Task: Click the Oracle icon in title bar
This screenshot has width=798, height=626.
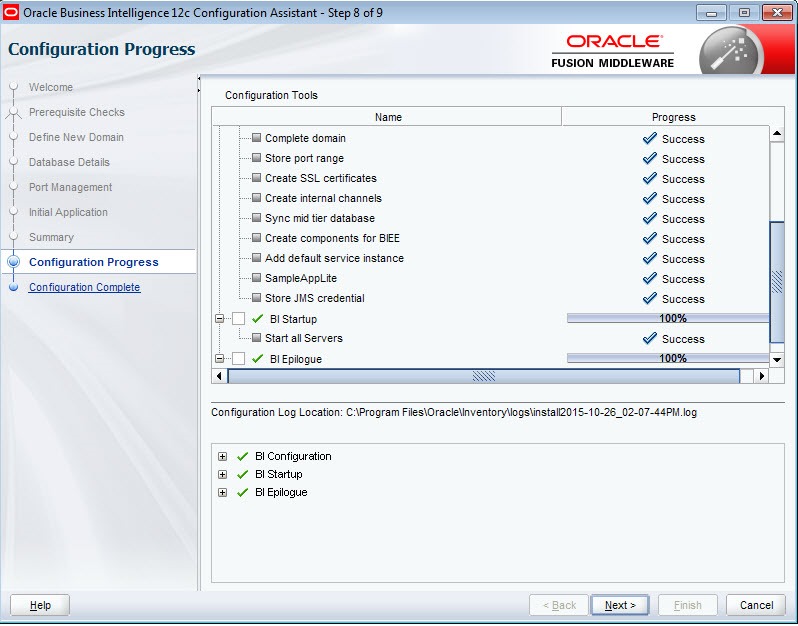Action: point(11,12)
